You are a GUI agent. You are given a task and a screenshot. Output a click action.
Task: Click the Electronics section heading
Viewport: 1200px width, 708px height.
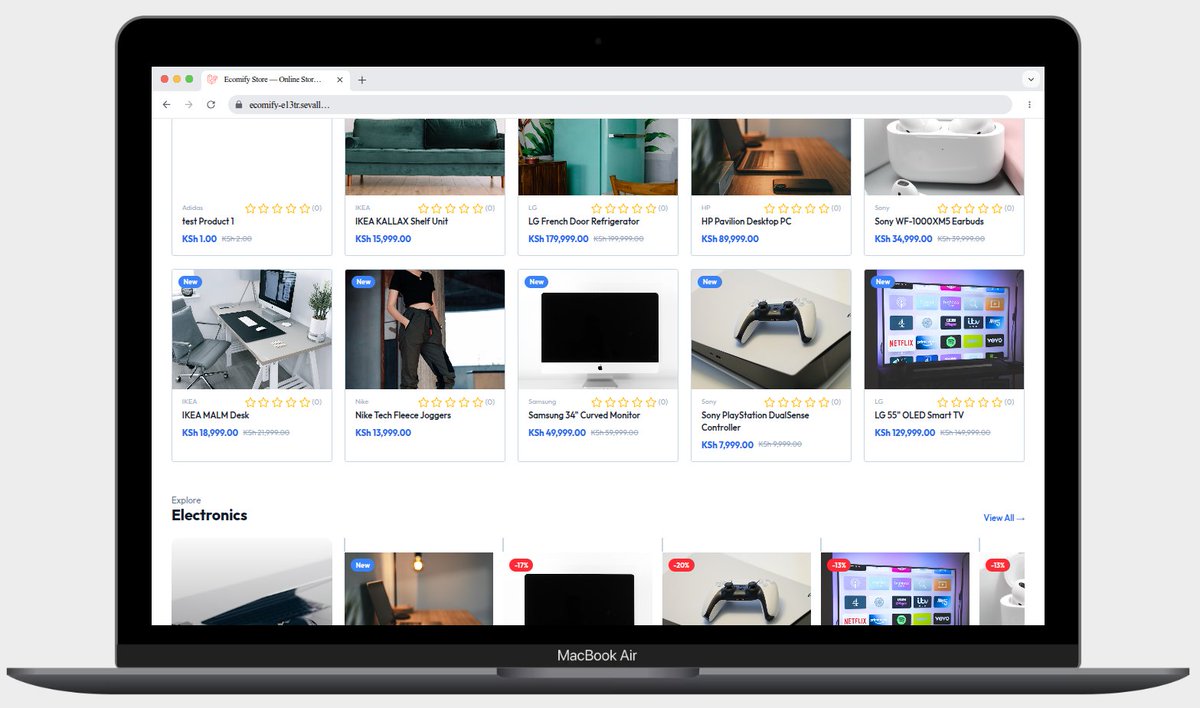point(209,515)
